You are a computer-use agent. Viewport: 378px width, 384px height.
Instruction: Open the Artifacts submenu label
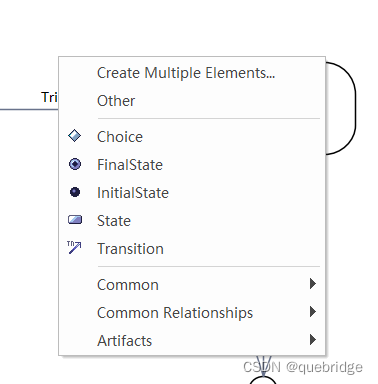[x=125, y=341]
